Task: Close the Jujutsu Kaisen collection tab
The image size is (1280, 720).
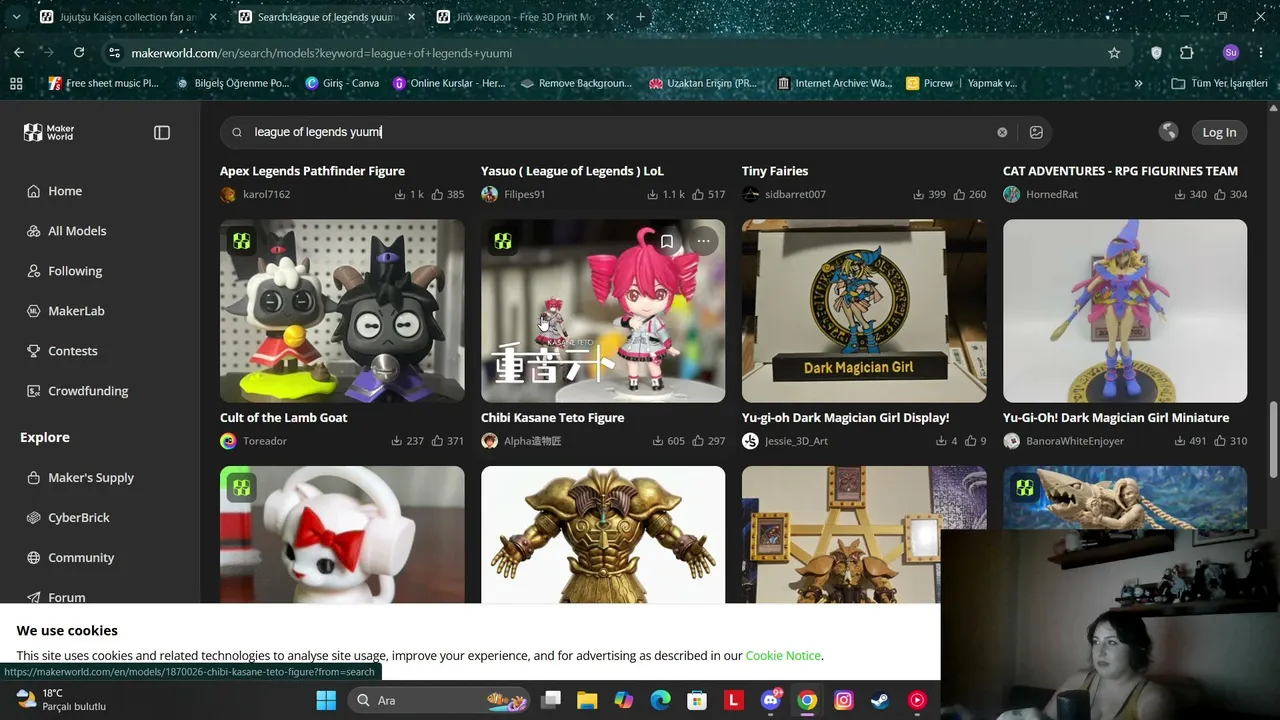Action: point(213,17)
